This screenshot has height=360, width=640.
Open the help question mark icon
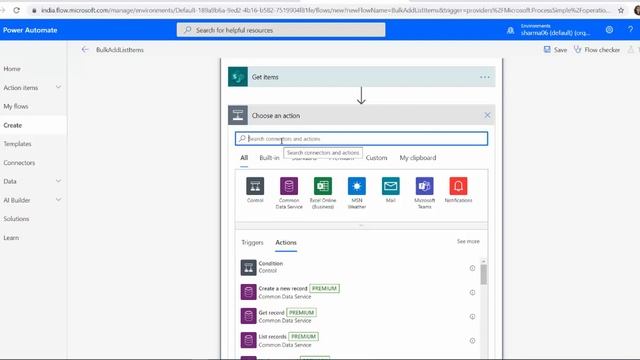coord(631,30)
